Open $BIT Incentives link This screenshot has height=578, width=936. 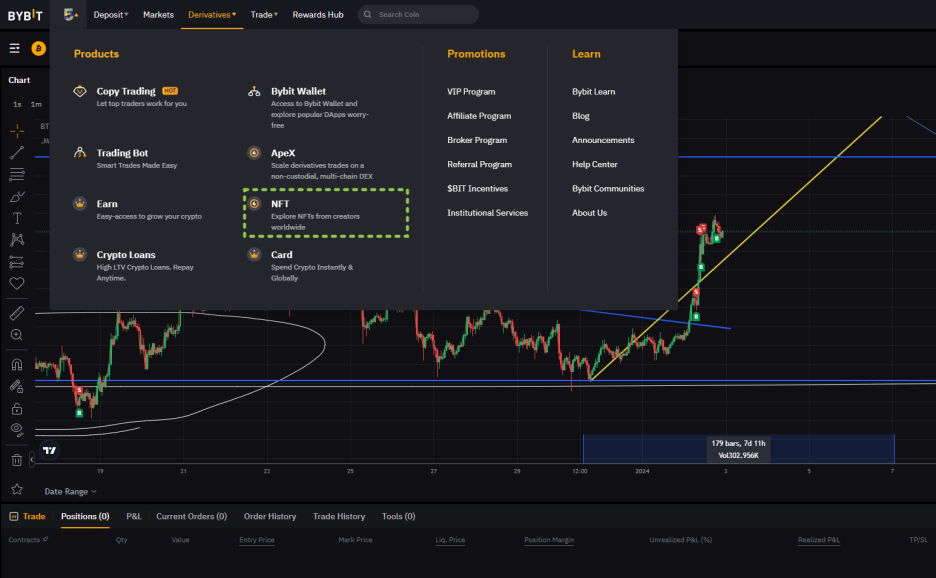pos(478,188)
